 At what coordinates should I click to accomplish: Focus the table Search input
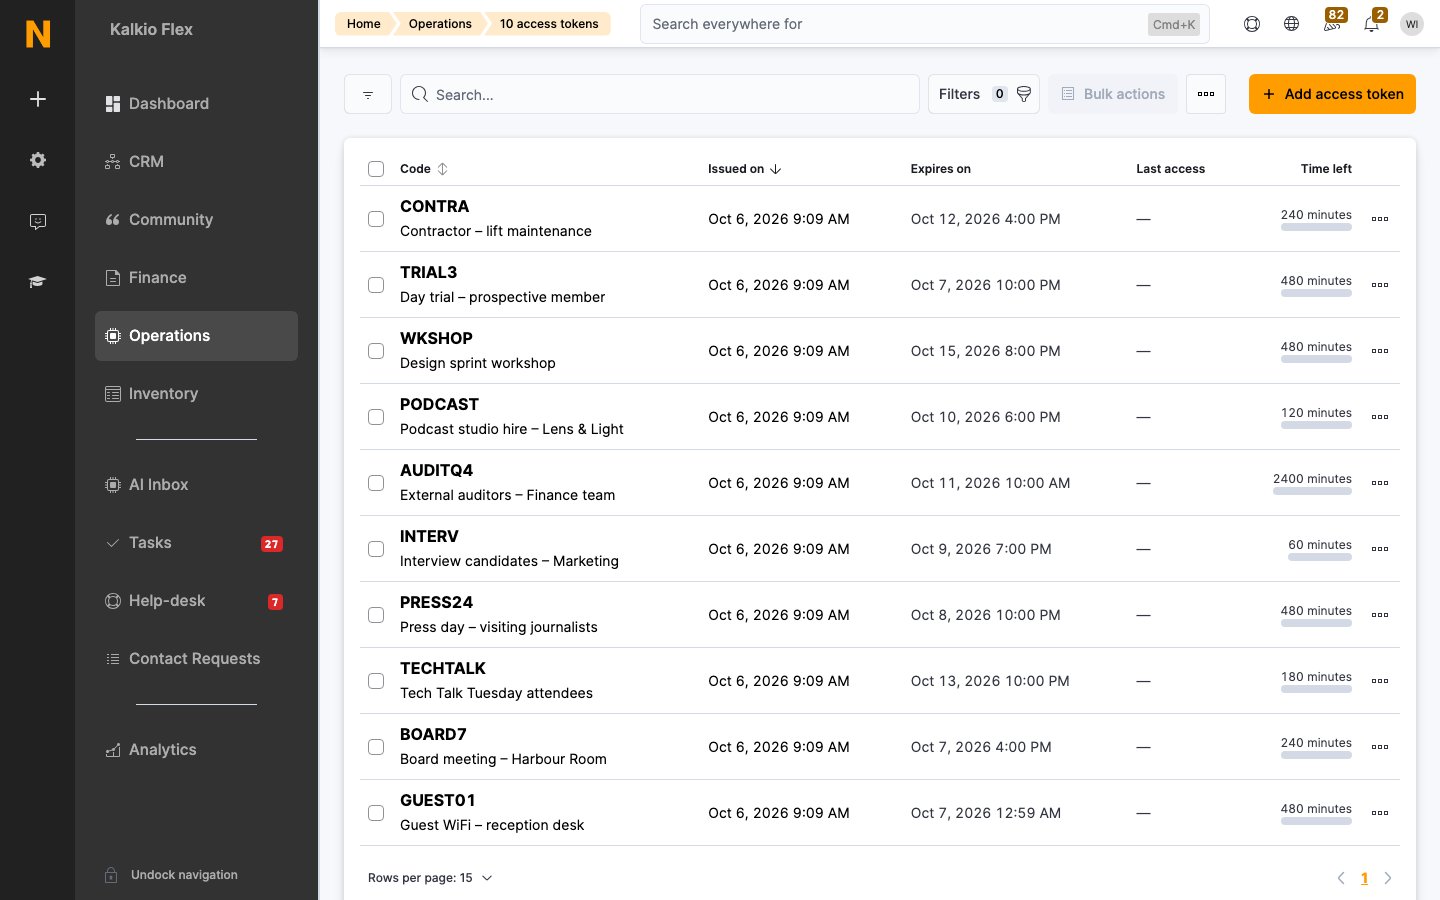pos(660,94)
